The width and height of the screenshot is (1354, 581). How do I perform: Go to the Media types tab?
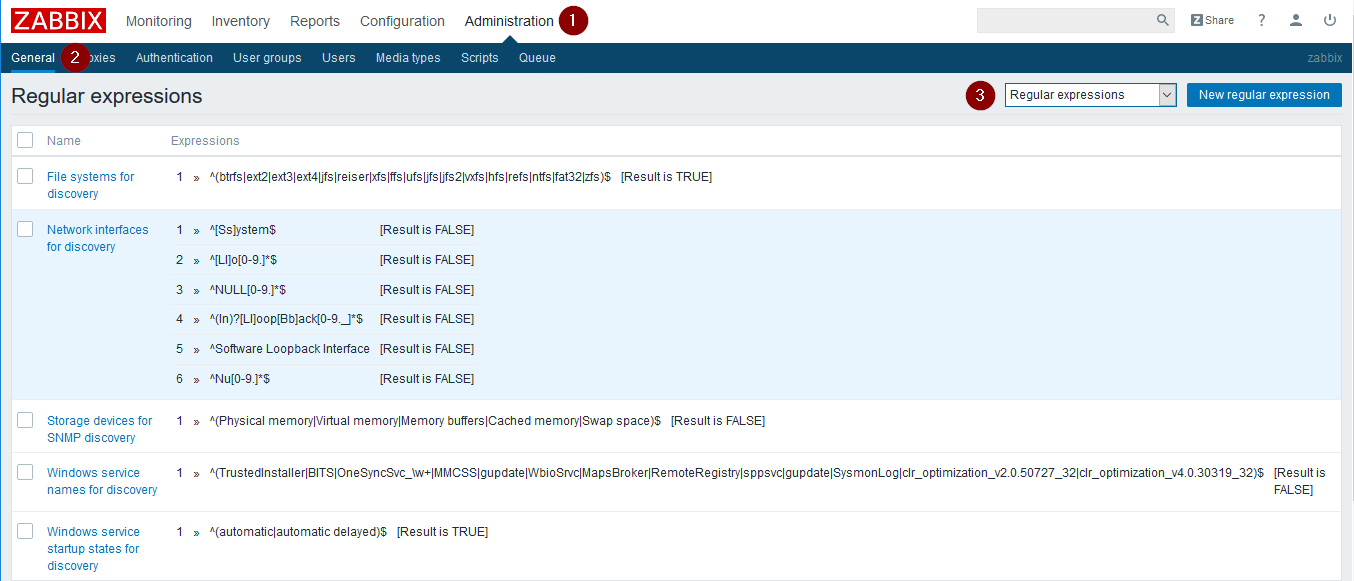408,58
